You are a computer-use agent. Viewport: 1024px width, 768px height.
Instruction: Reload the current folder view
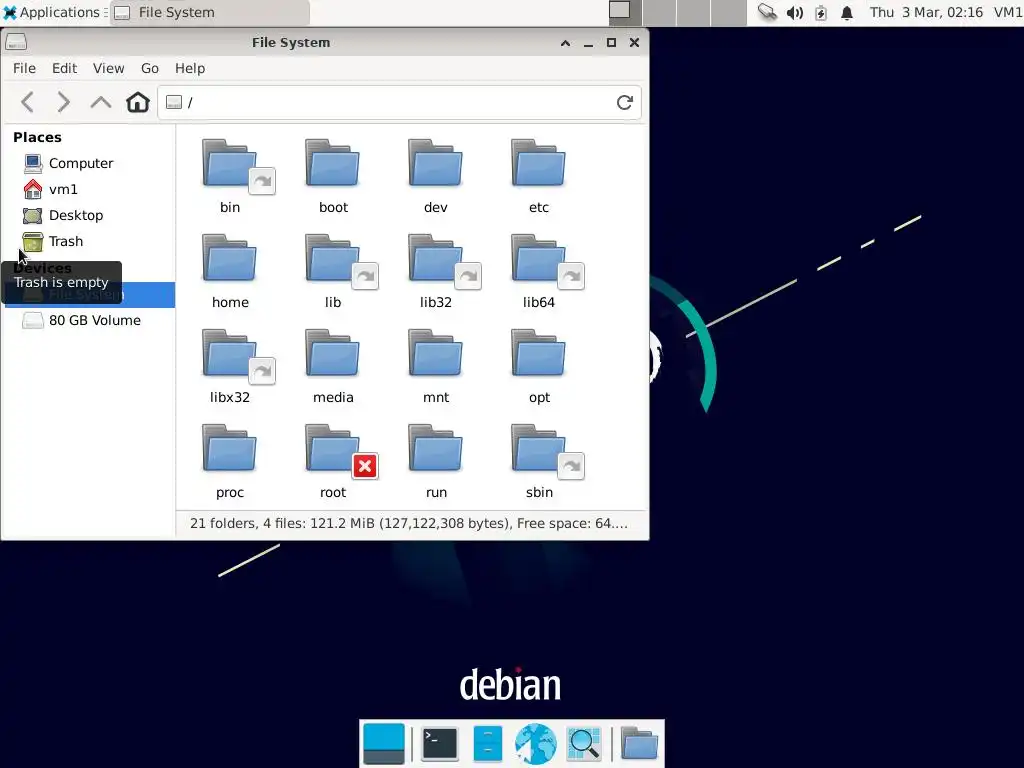point(625,103)
